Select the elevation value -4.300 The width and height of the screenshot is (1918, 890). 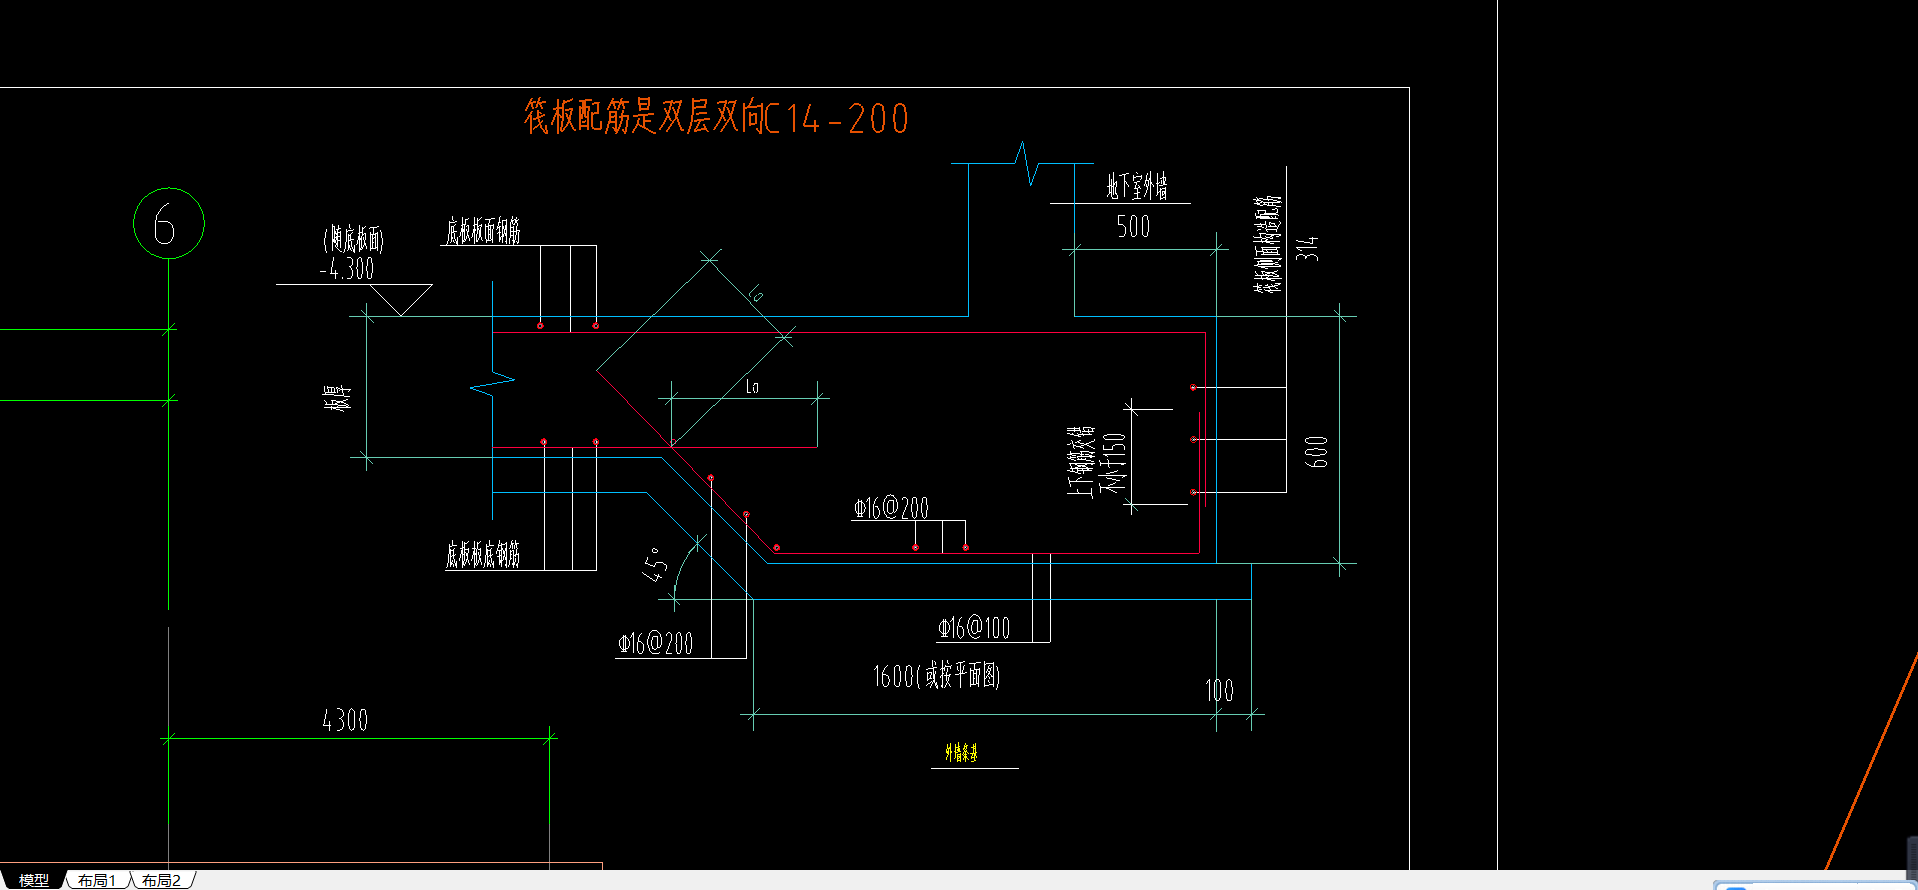346,269
